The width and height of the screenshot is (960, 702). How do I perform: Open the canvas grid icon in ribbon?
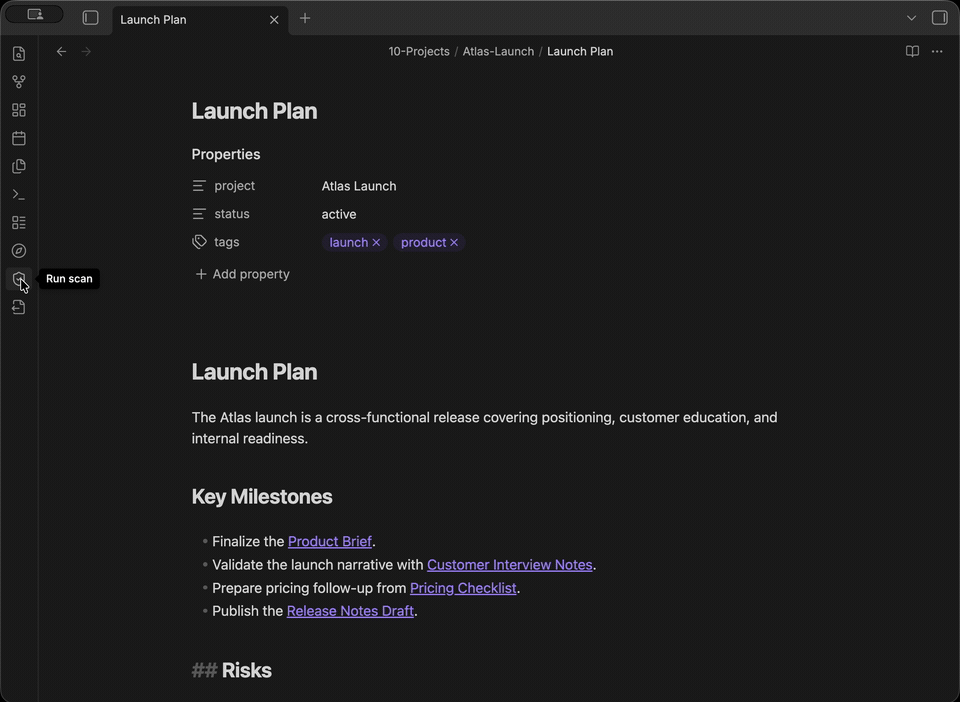(19, 110)
